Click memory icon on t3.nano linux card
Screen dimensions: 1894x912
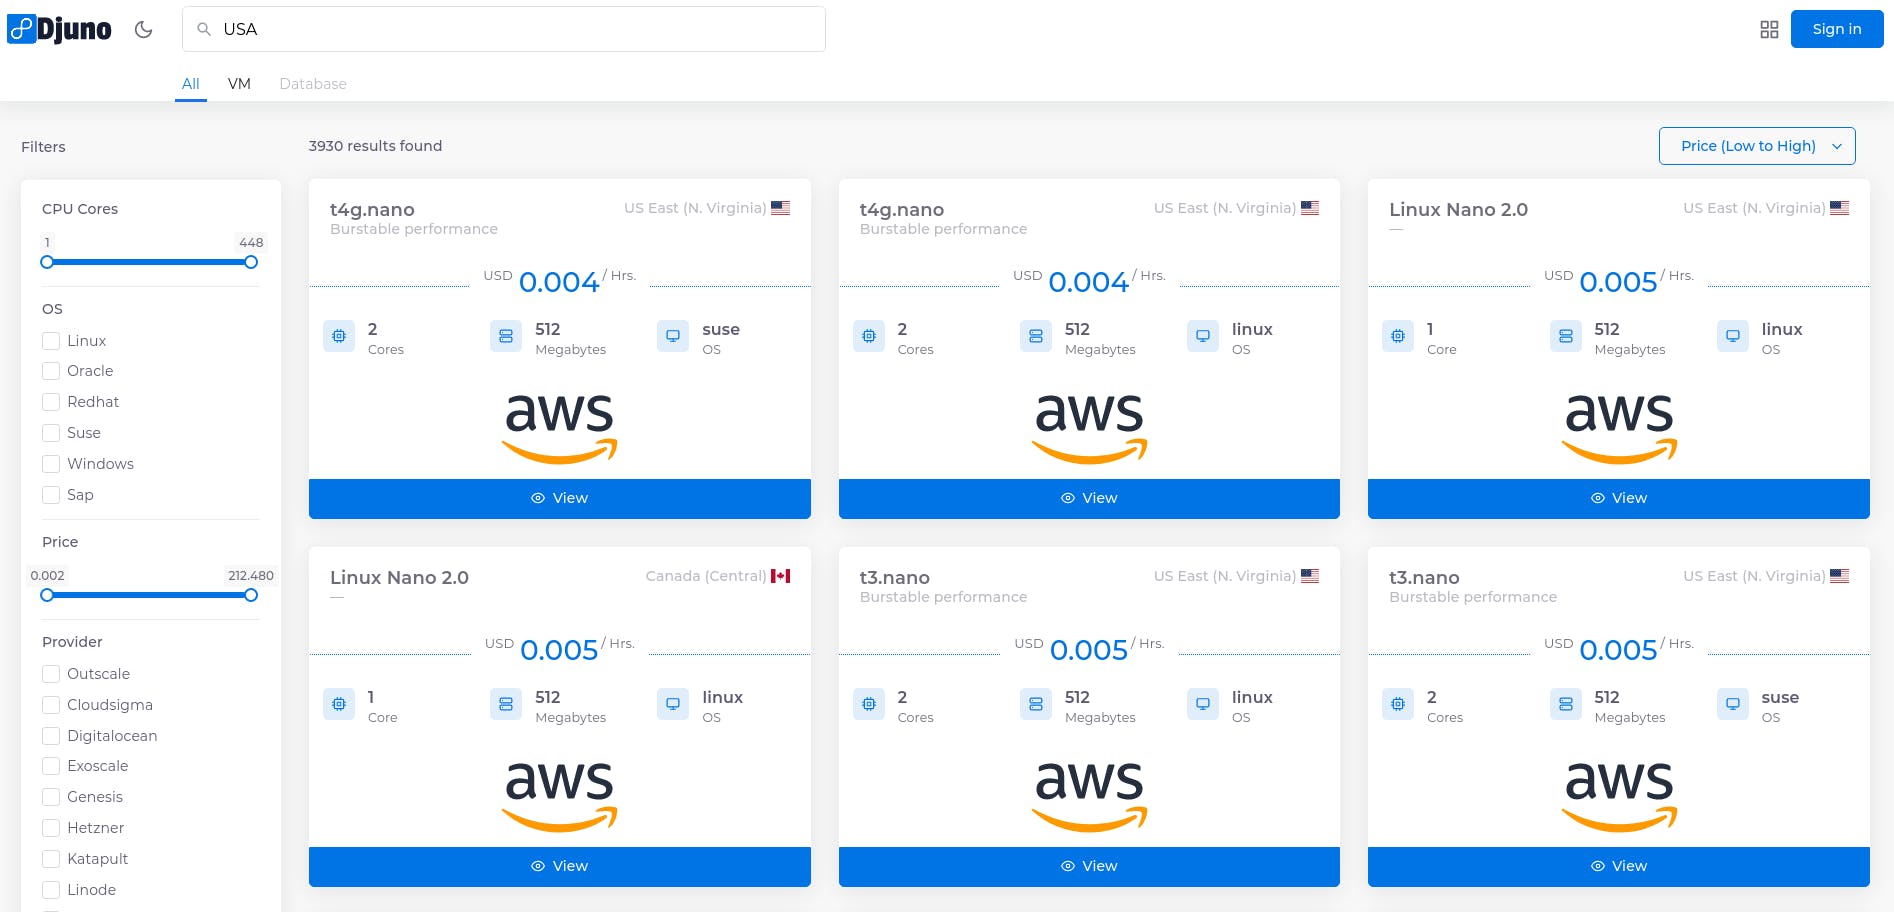(x=1036, y=704)
